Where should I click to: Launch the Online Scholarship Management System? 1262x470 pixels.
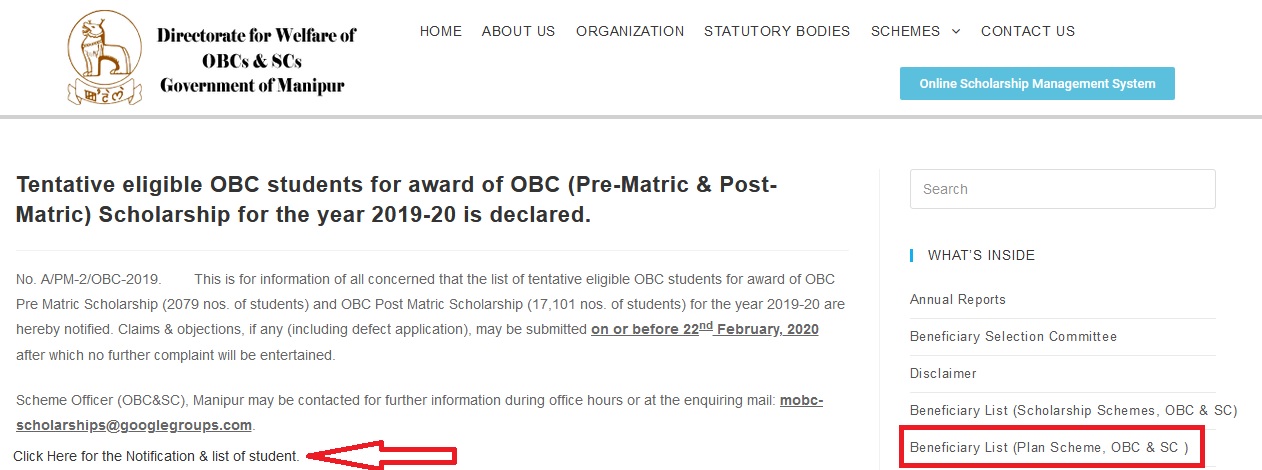(1037, 84)
